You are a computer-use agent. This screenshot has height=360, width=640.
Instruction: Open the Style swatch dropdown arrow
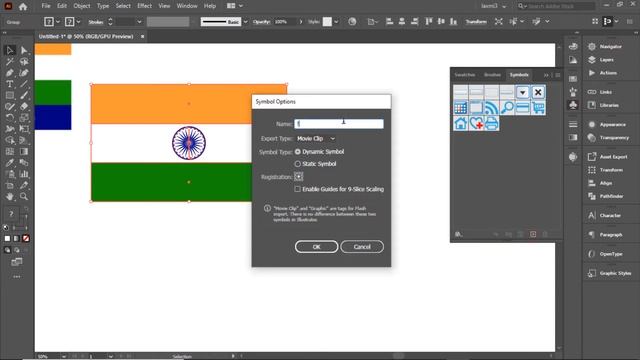pyautogui.click(x=336, y=22)
